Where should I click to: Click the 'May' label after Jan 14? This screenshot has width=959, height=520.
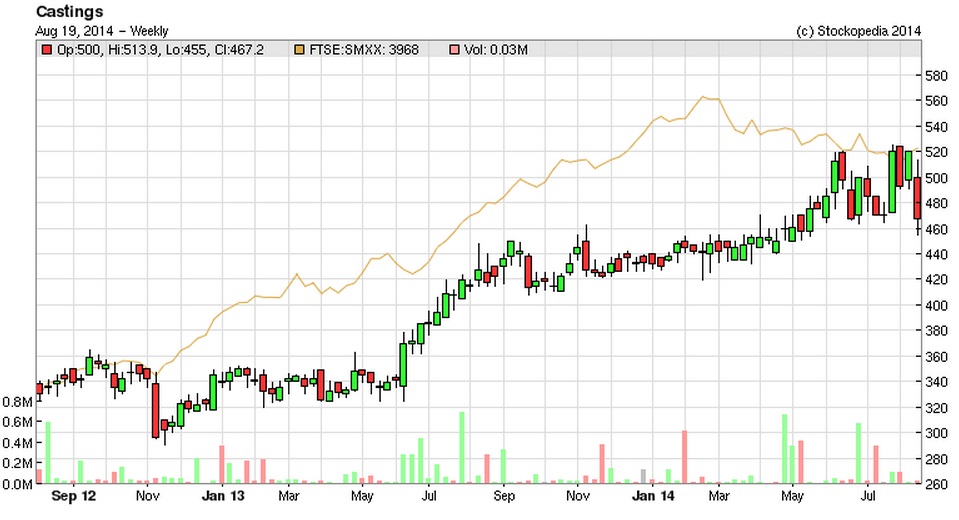point(792,496)
